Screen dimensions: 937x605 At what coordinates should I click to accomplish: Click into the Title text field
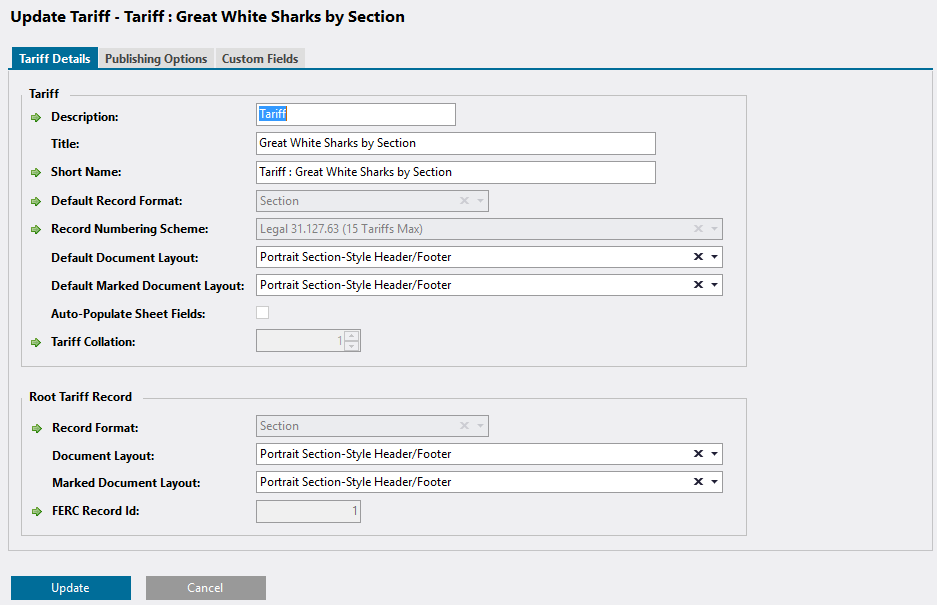click(455, 143)
